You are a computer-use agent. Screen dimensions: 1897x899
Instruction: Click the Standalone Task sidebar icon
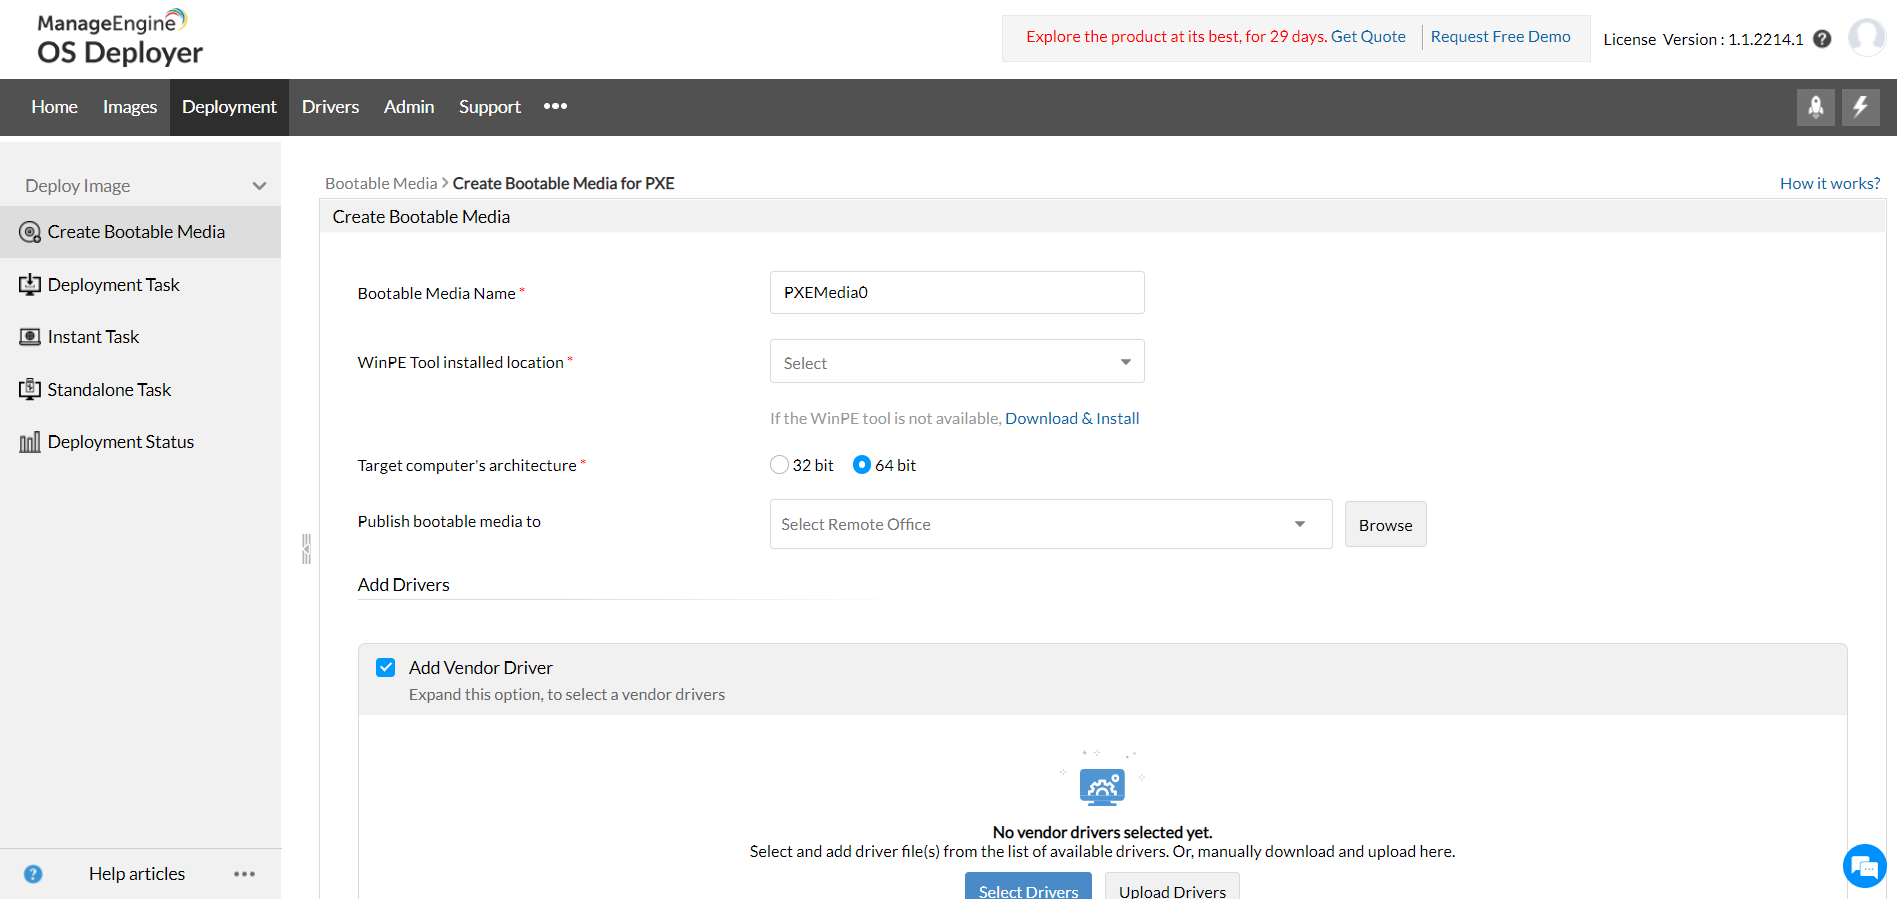click(x=30, y=389)
